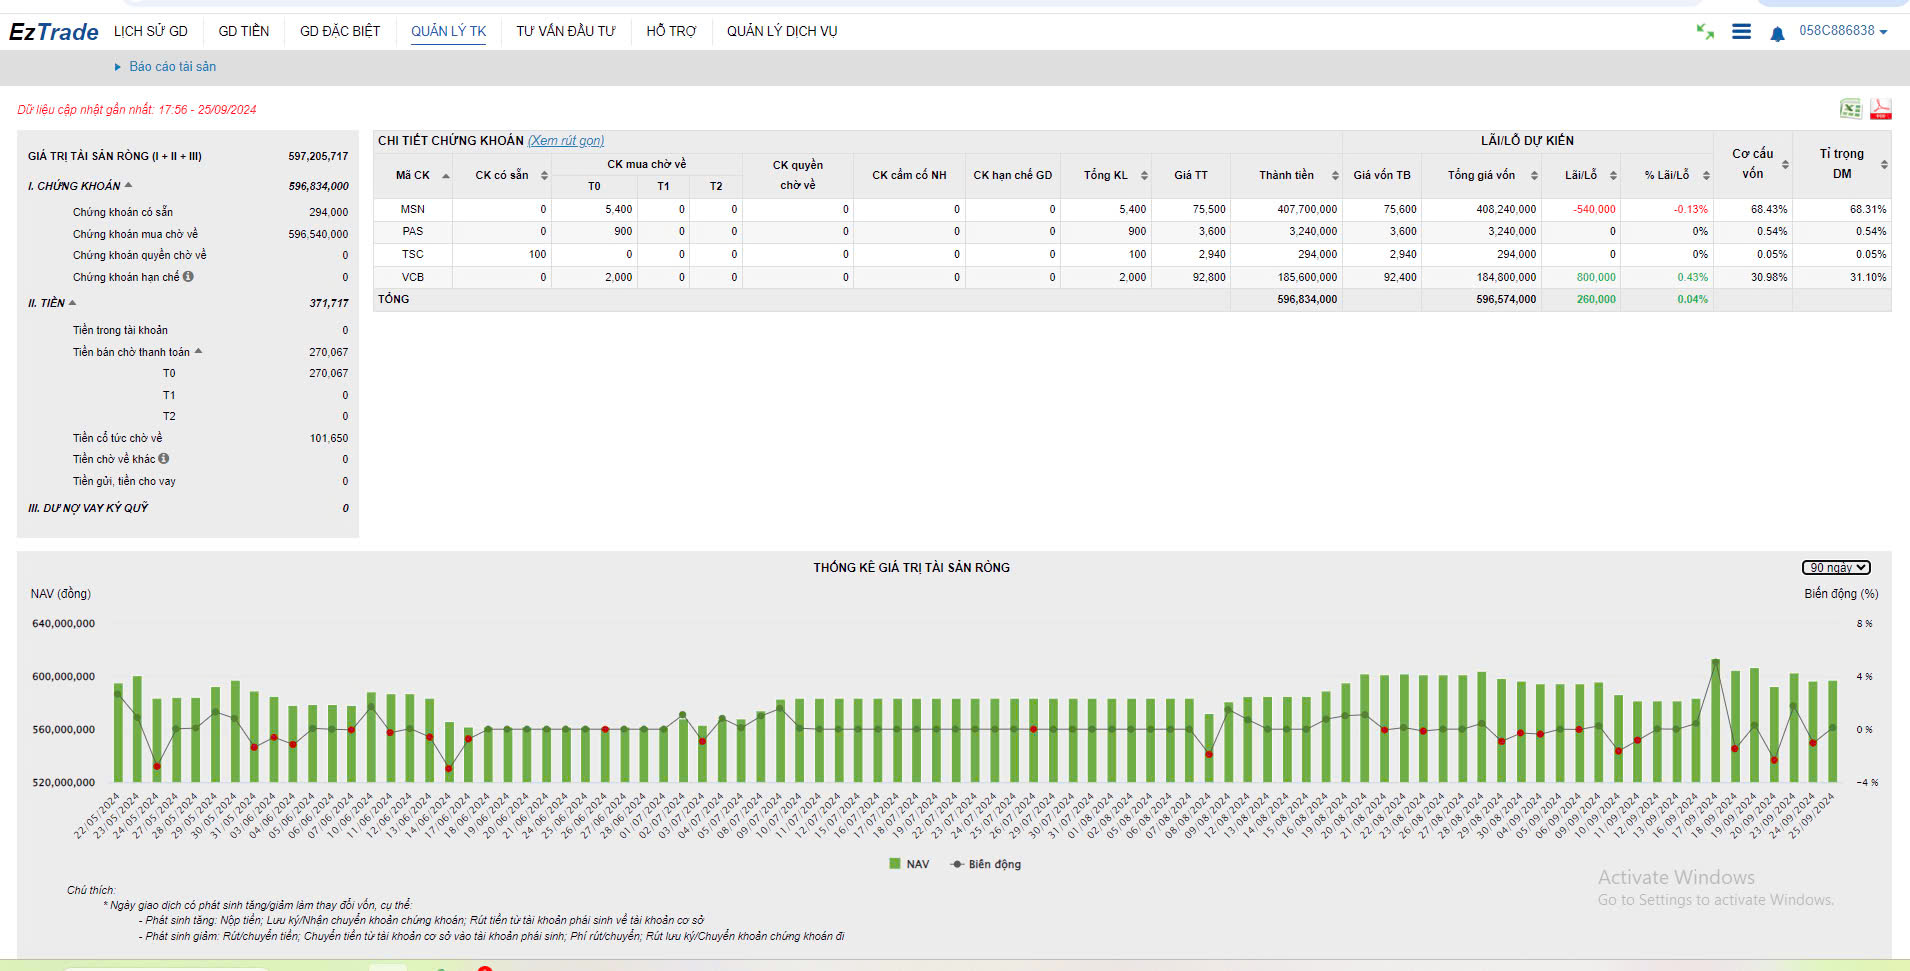Open QUẢN LÝ DỊCH VỤ menu
Image resolution: width=1910 pixels, height=971 pixels.
(782, 31)
